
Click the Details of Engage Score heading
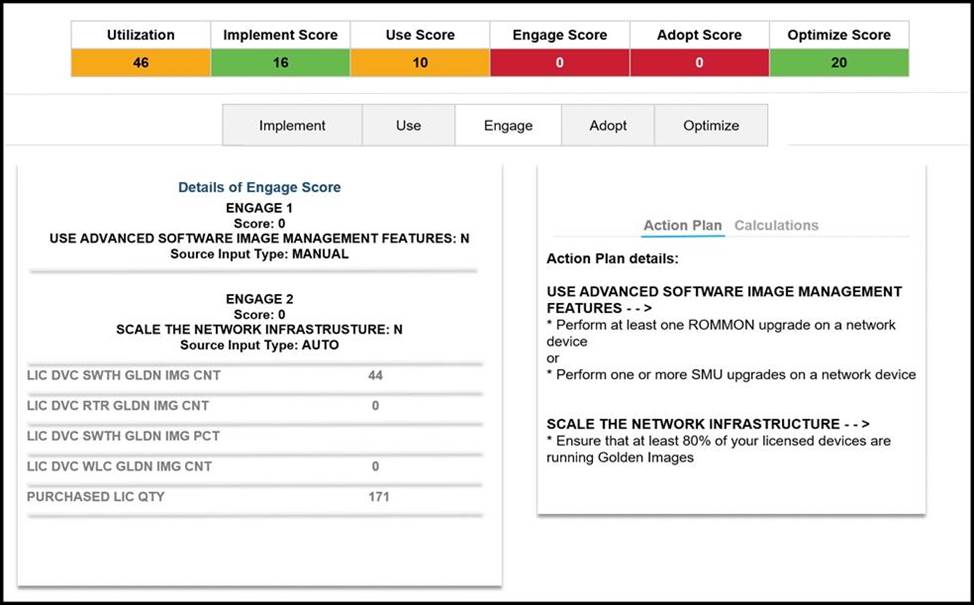(259, 187)
